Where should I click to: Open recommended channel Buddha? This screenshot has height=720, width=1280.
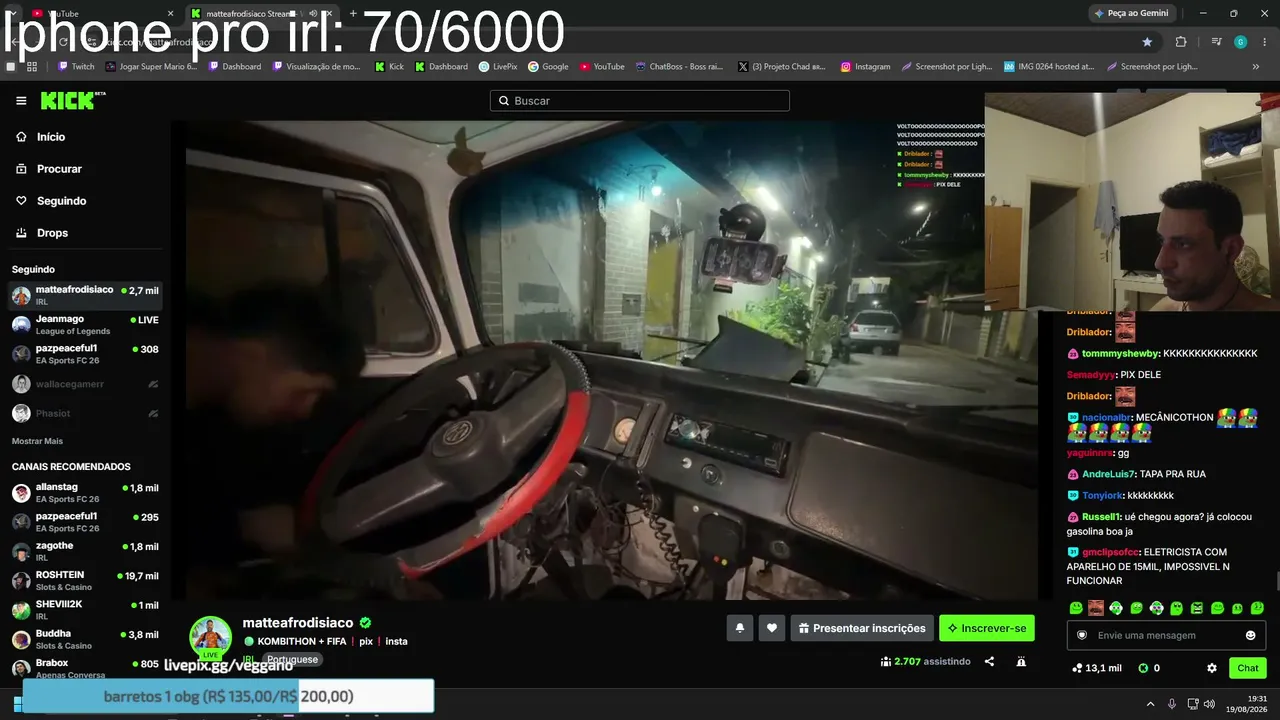point(85,638)
